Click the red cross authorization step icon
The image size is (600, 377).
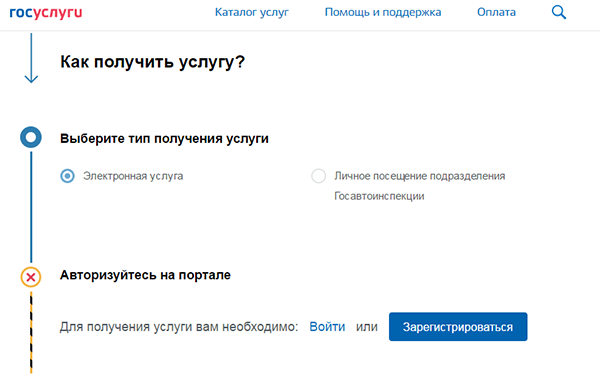point(31,277)
